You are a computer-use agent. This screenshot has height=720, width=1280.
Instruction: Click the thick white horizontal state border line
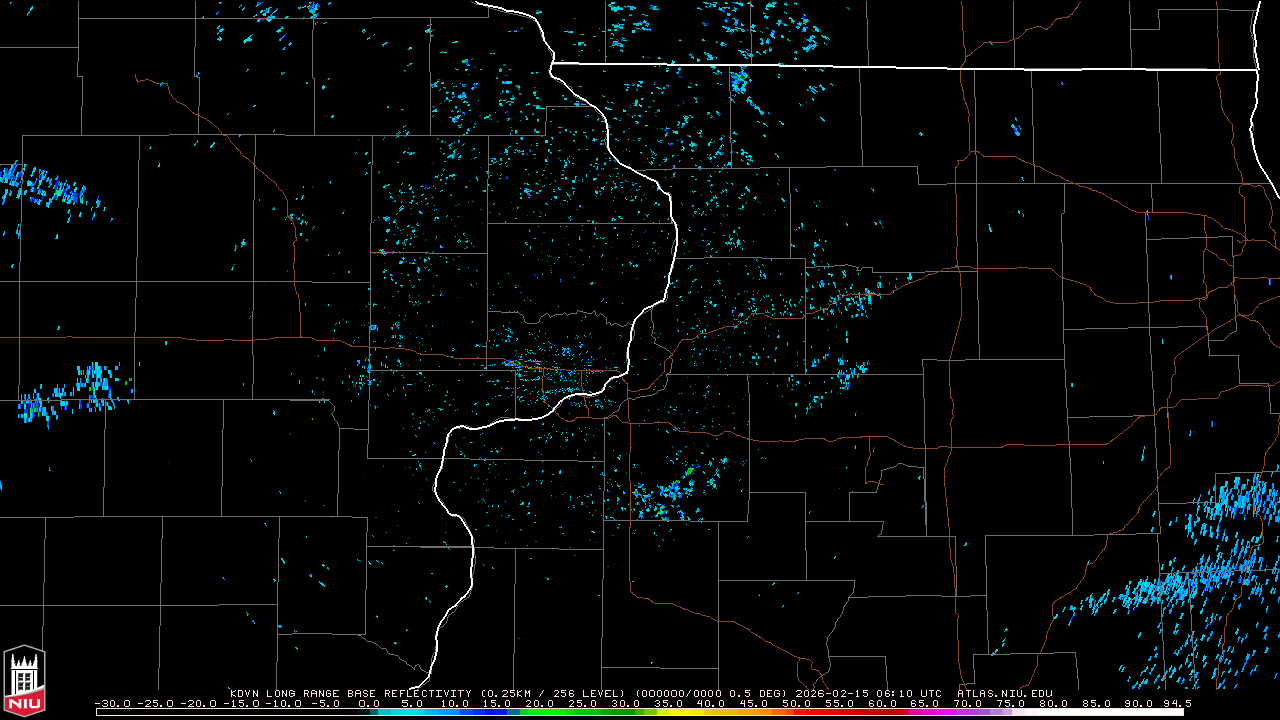click(x=900, y=67)
